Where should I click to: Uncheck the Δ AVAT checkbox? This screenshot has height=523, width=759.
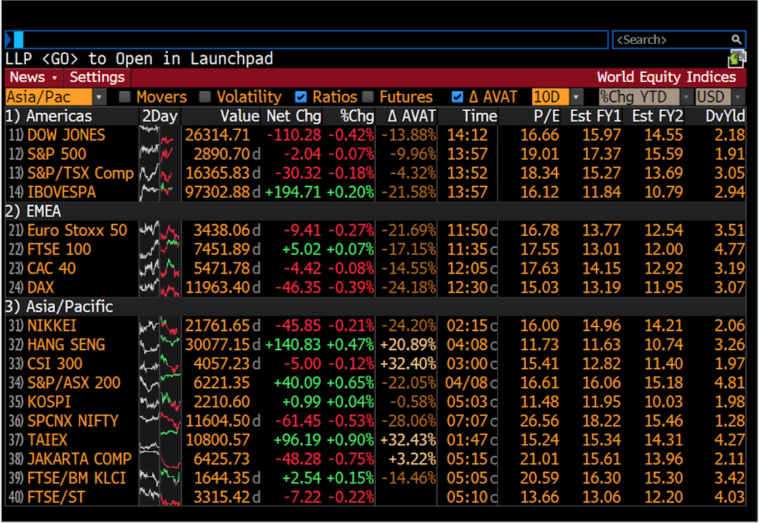457,97
